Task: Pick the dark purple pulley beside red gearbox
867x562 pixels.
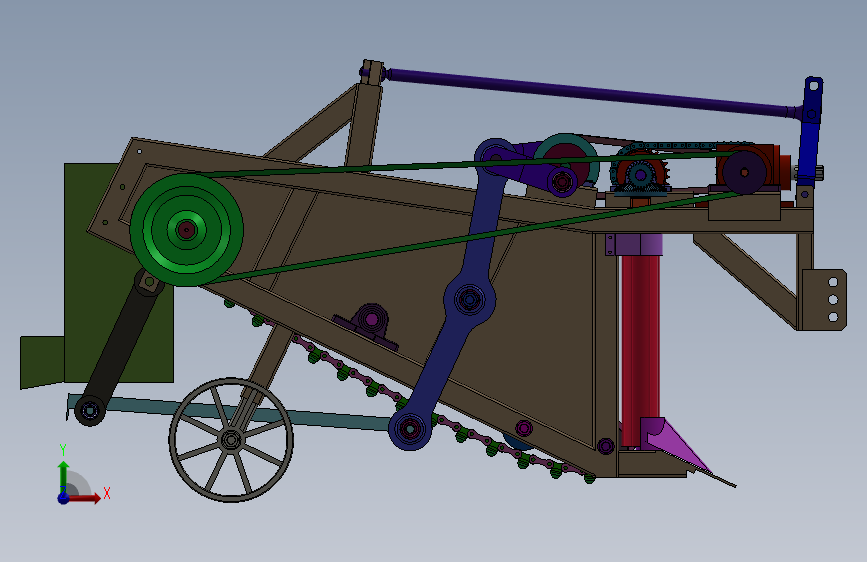Action: point(744,173)
